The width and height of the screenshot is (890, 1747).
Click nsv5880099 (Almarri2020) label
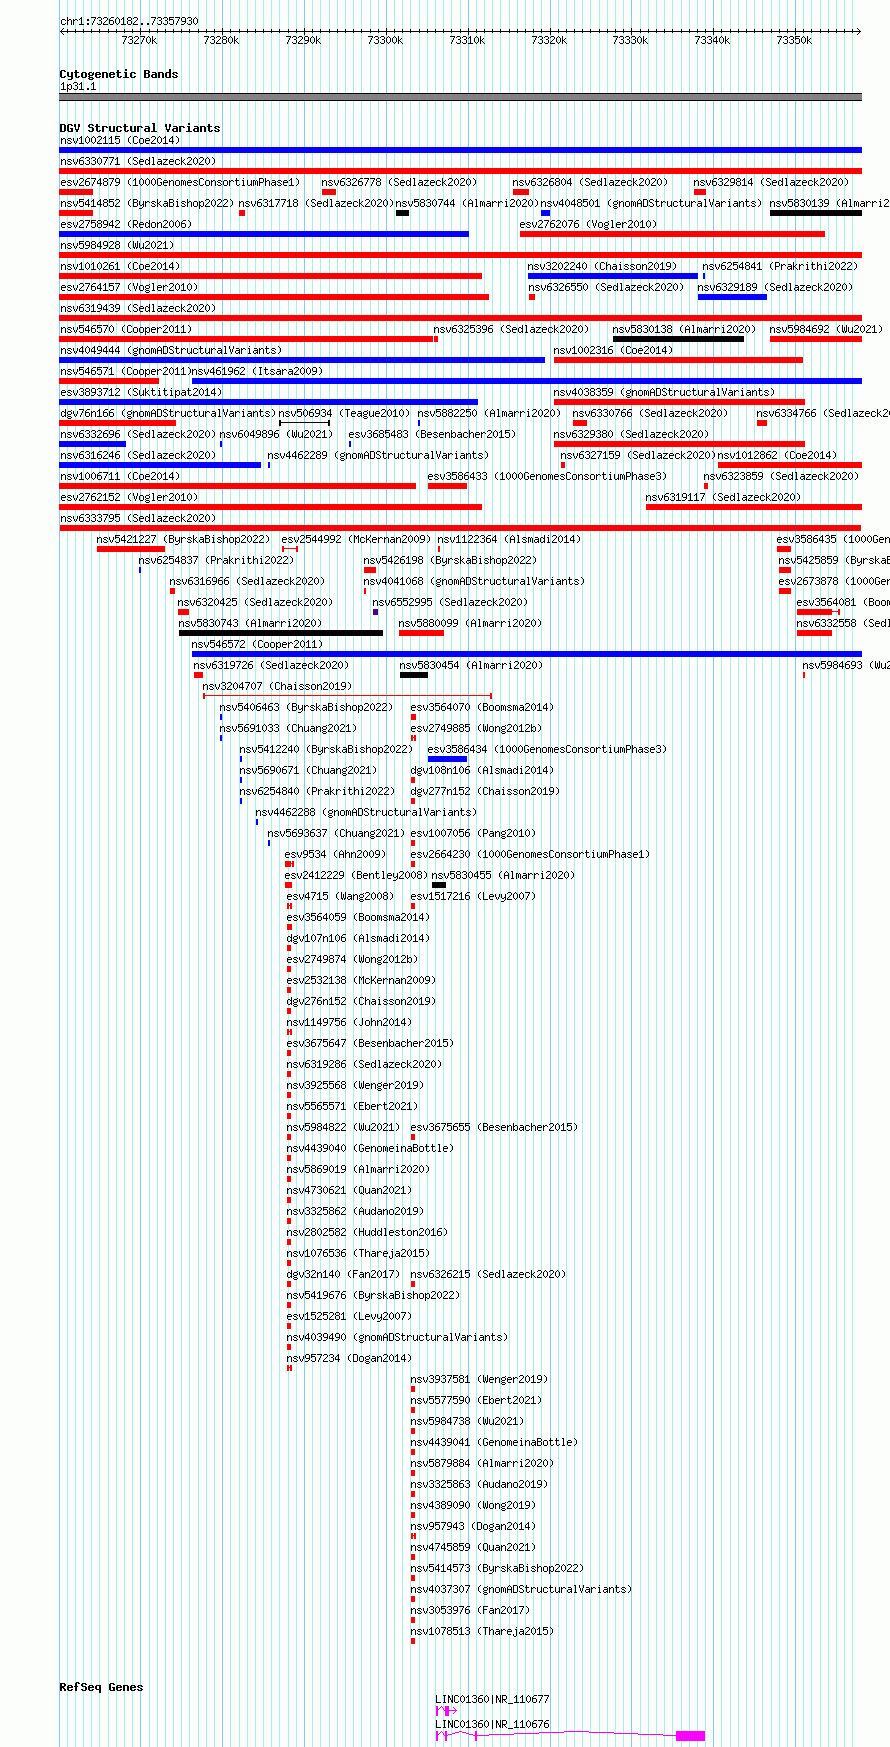click(470, 623)
